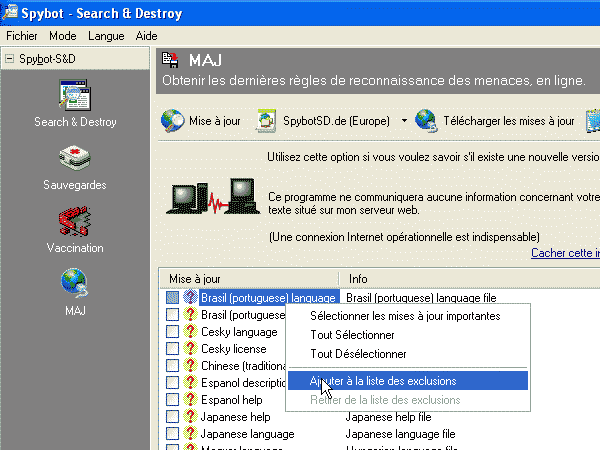Open the Sauvegardes first-aid kit icon

(x=75, y=158)
